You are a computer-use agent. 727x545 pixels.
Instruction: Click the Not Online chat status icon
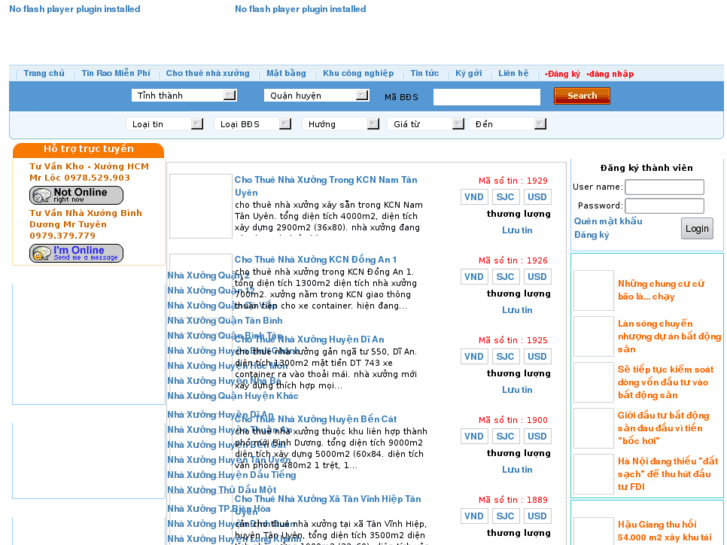pyautogui.click(x=76, y=195)
